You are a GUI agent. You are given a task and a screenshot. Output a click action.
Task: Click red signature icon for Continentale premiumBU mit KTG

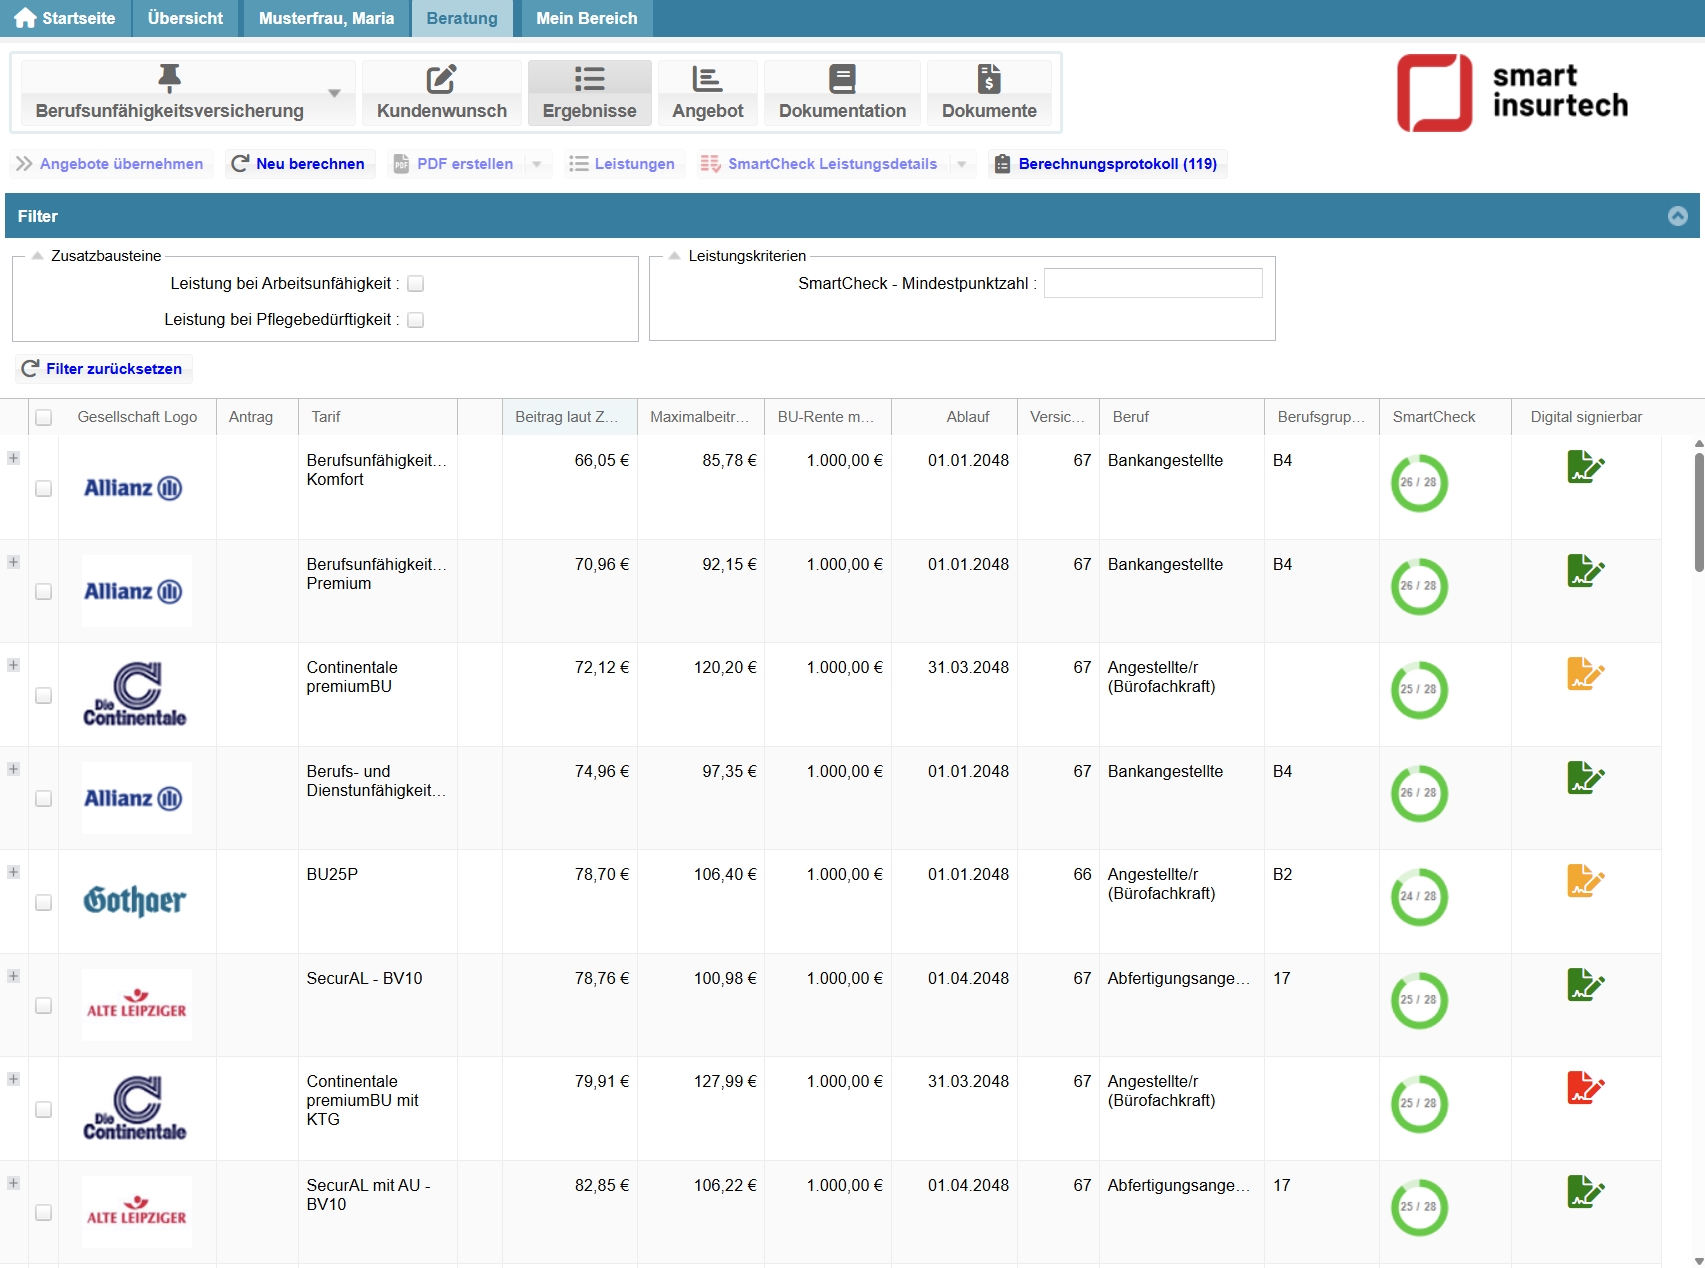point(1585,1088)
